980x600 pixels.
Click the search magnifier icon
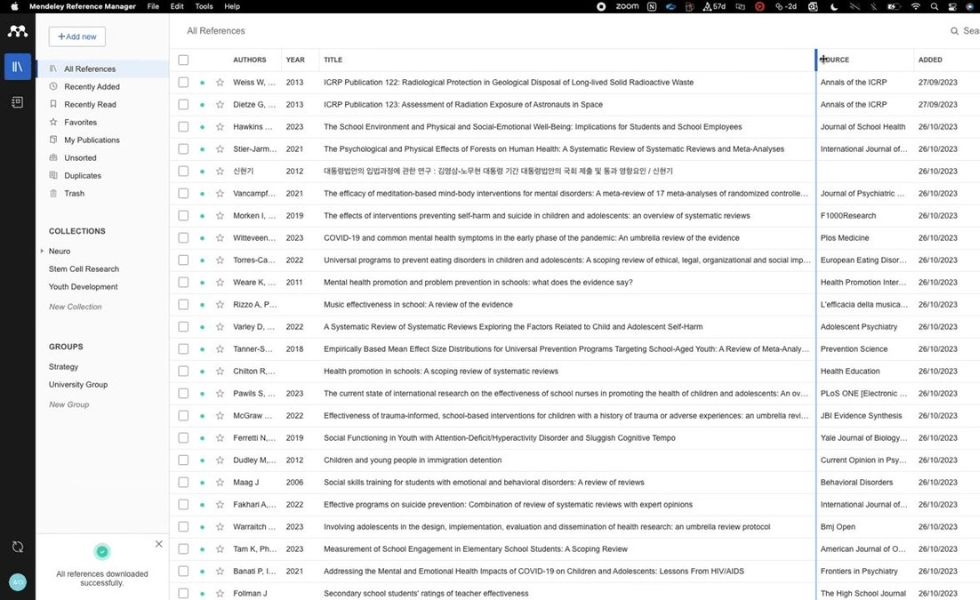(x=954, y=31)
